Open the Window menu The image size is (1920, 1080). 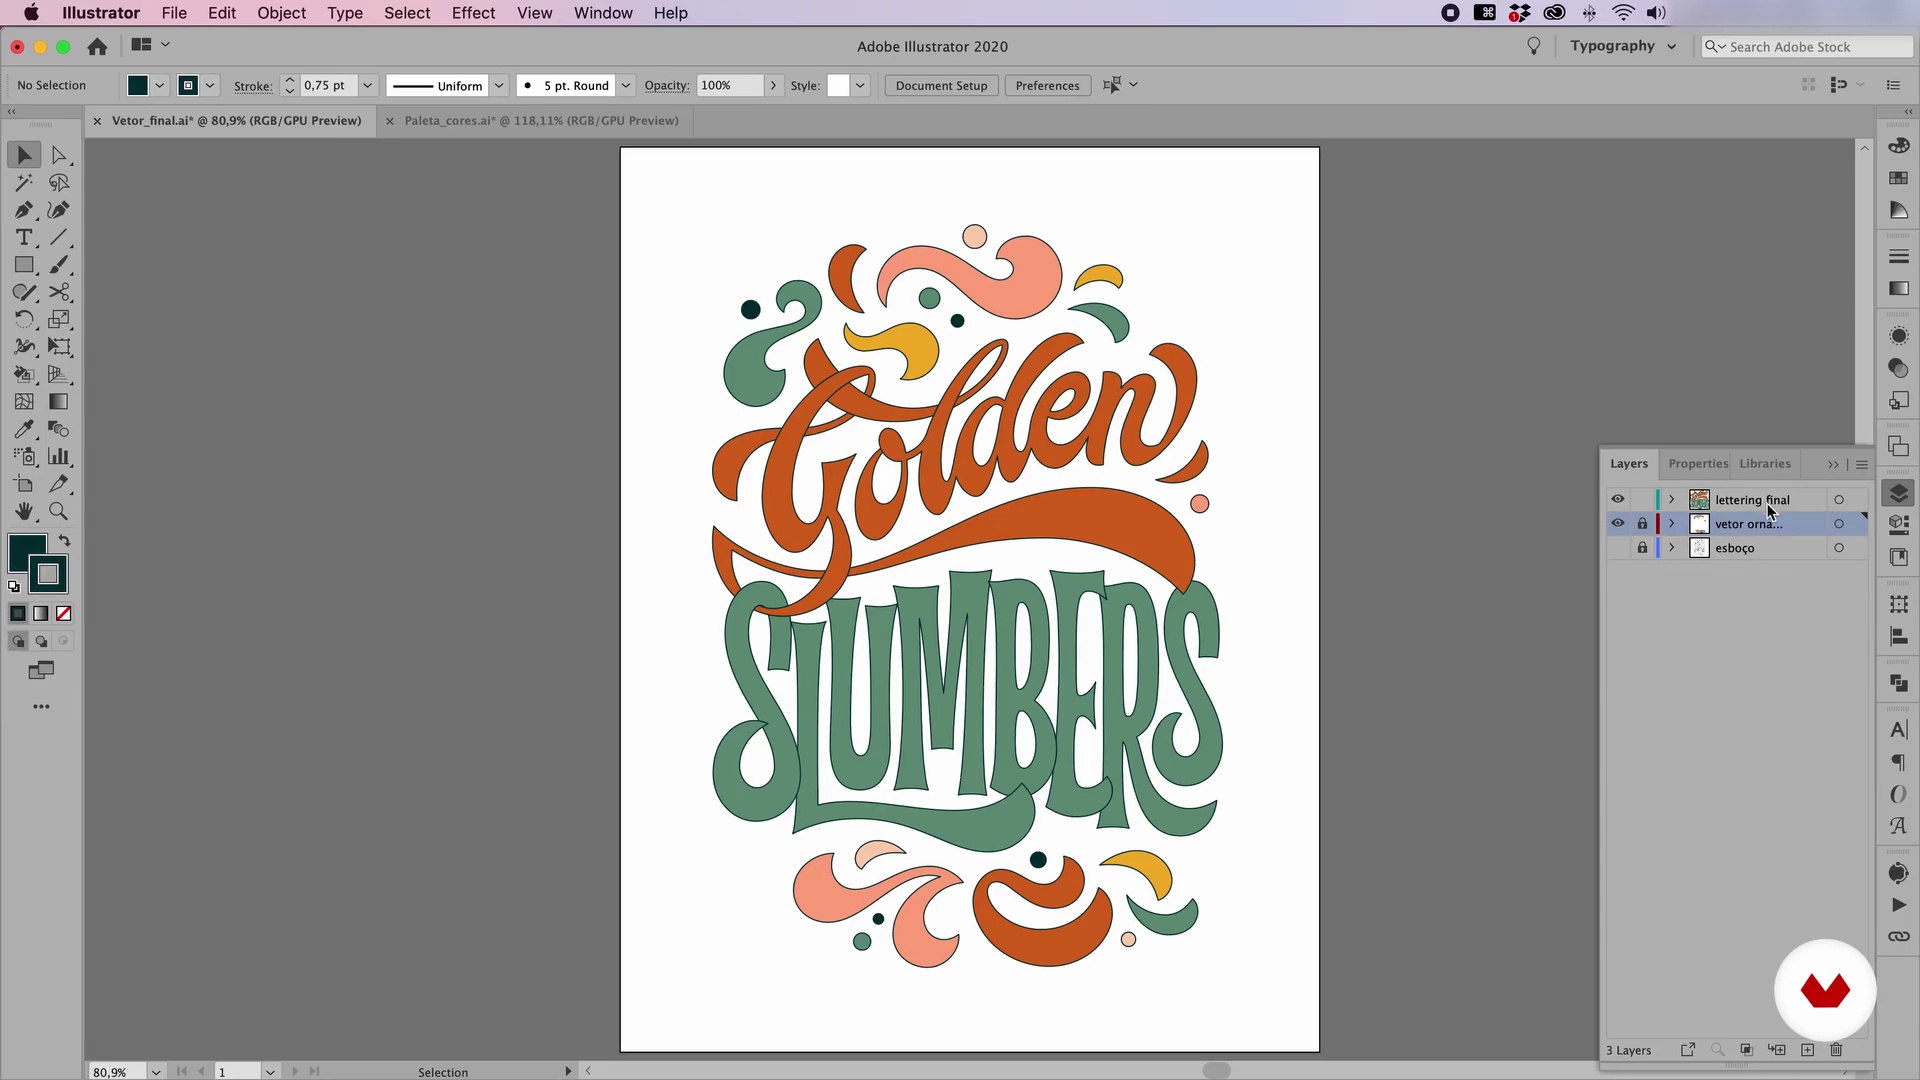pos(603,13)
